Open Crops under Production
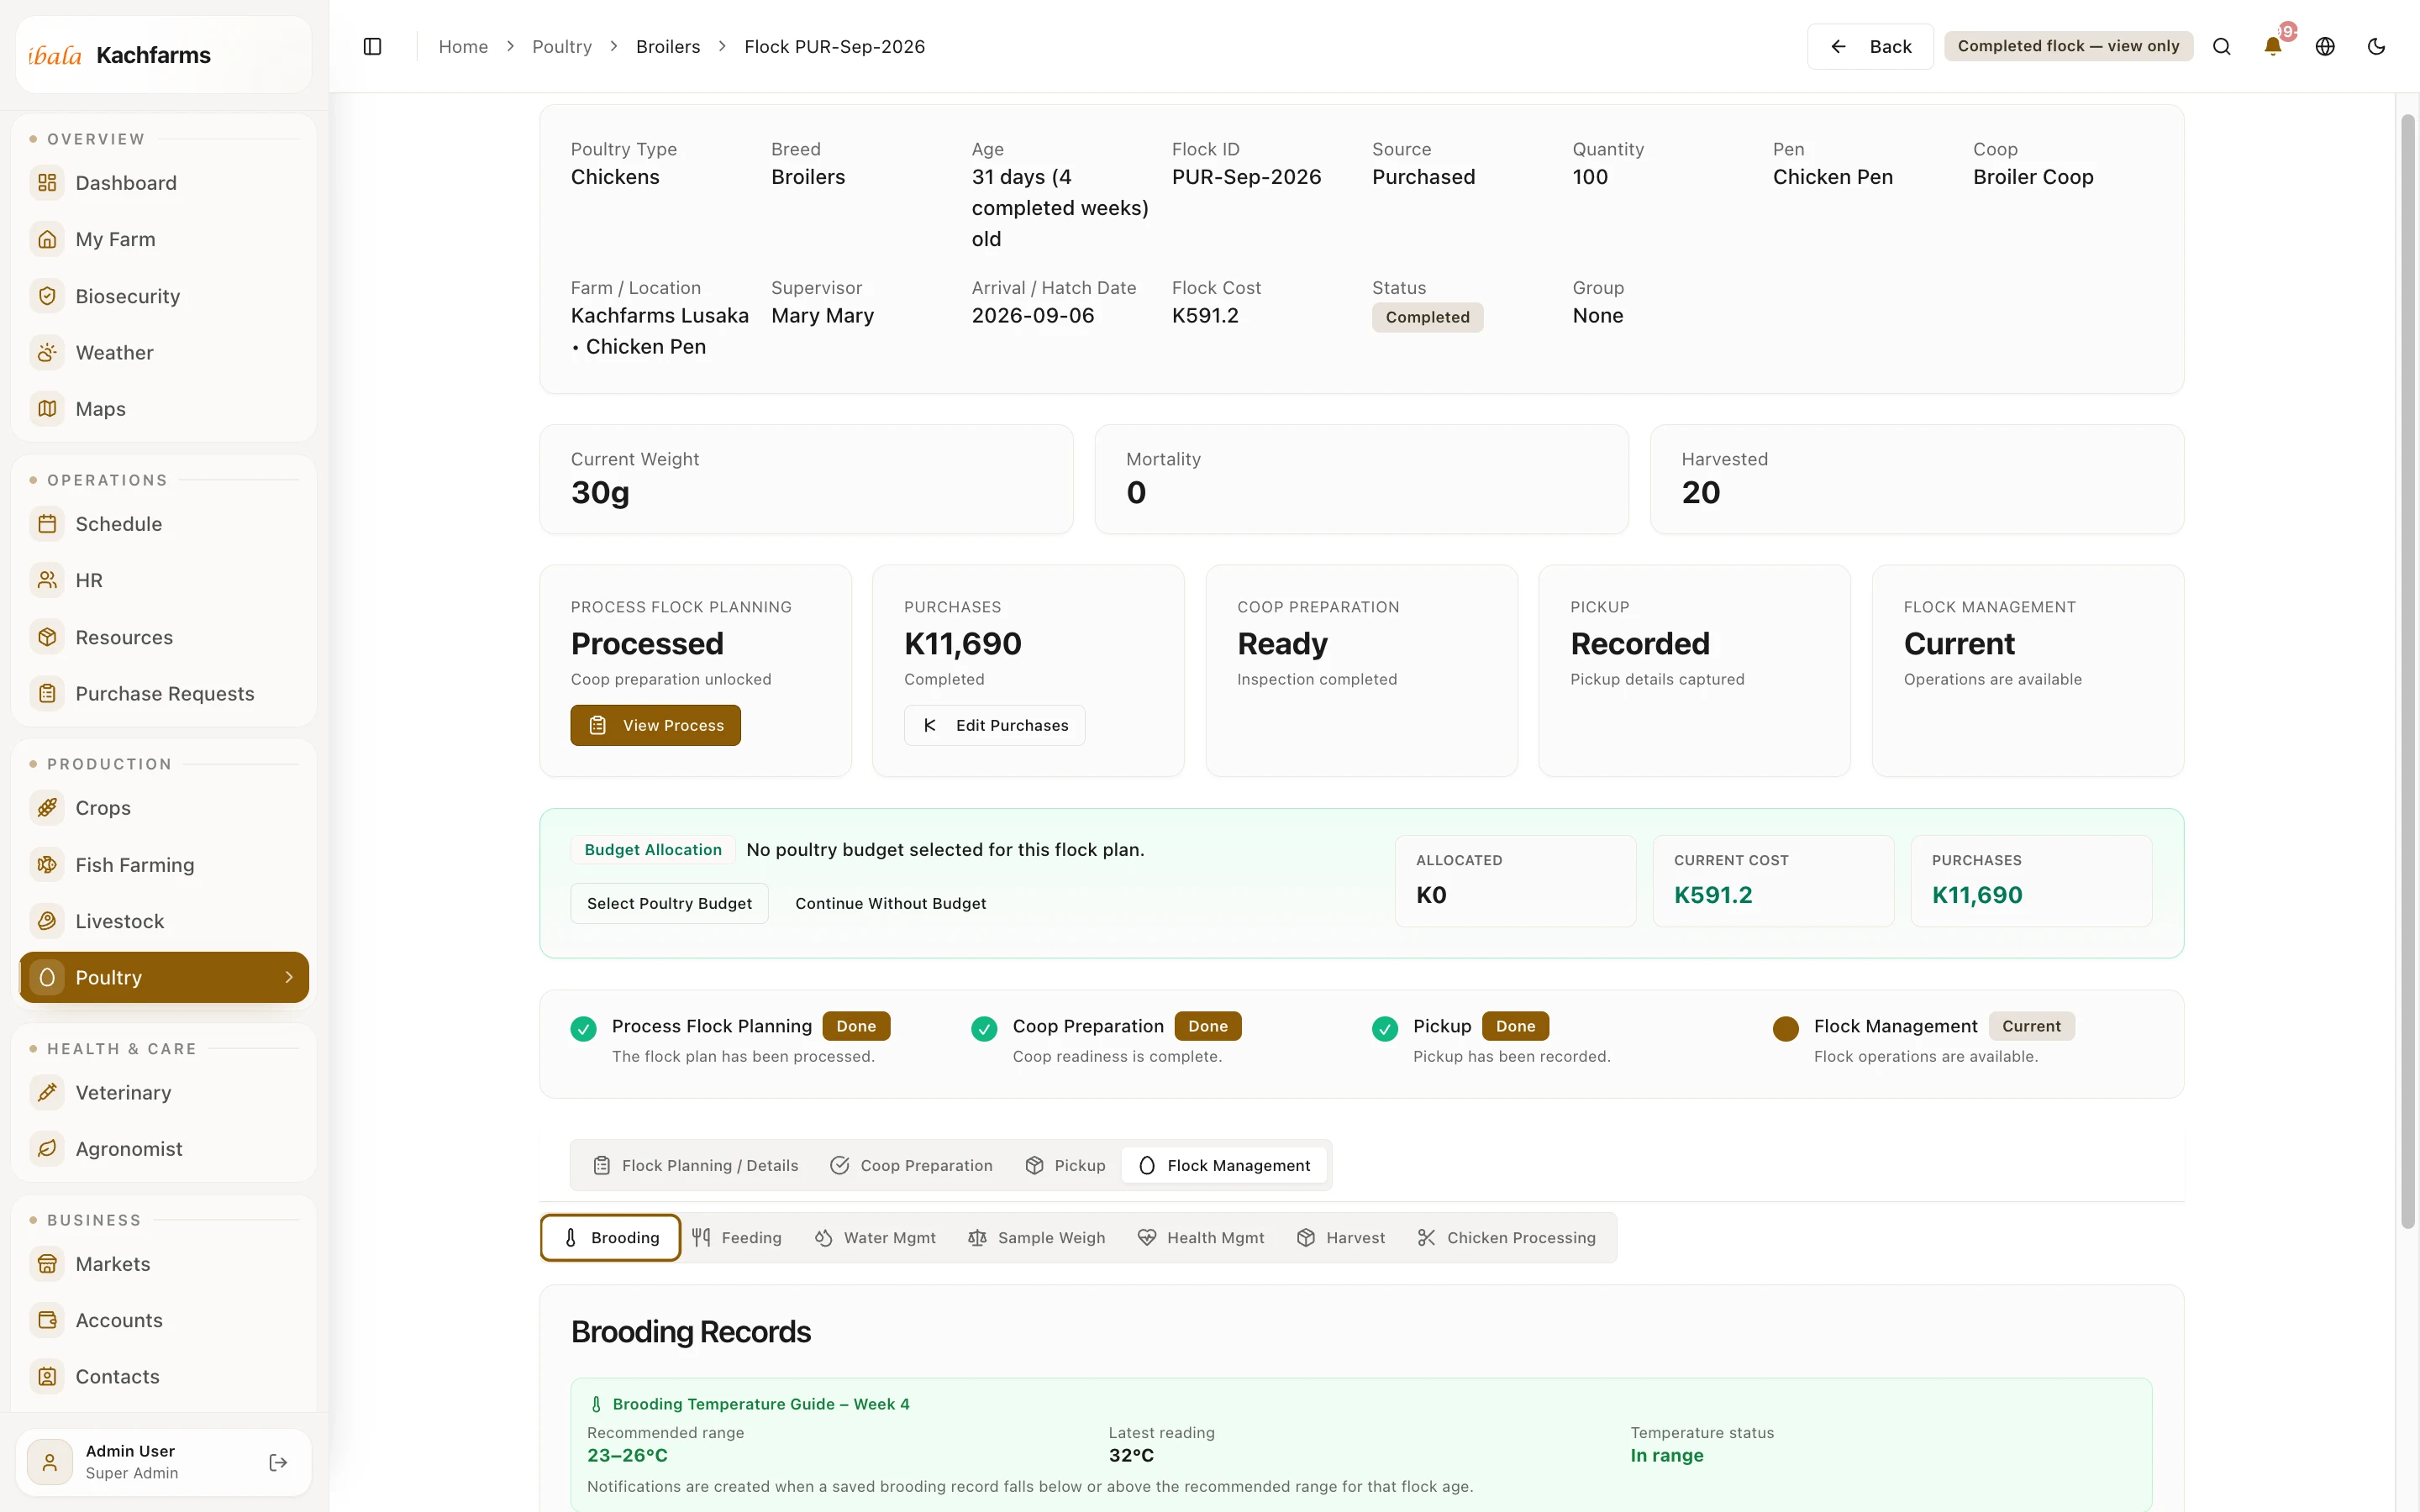The width and height of the screenshot is (2420, 1512). (164, 808)
